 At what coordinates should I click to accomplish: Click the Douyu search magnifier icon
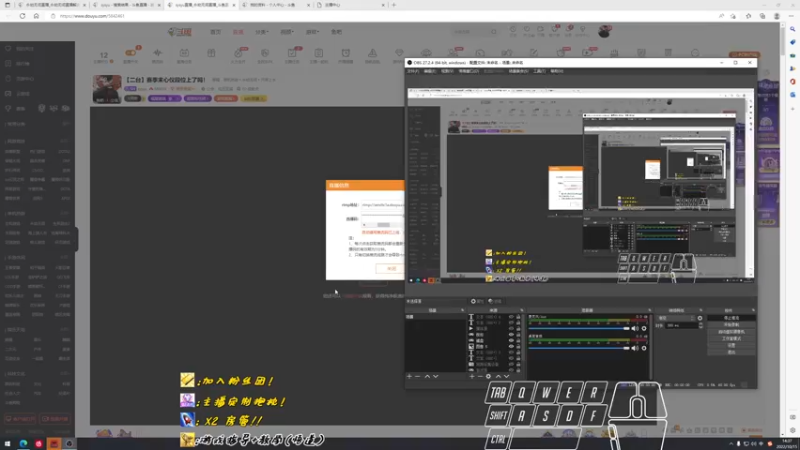click(494, 32)
